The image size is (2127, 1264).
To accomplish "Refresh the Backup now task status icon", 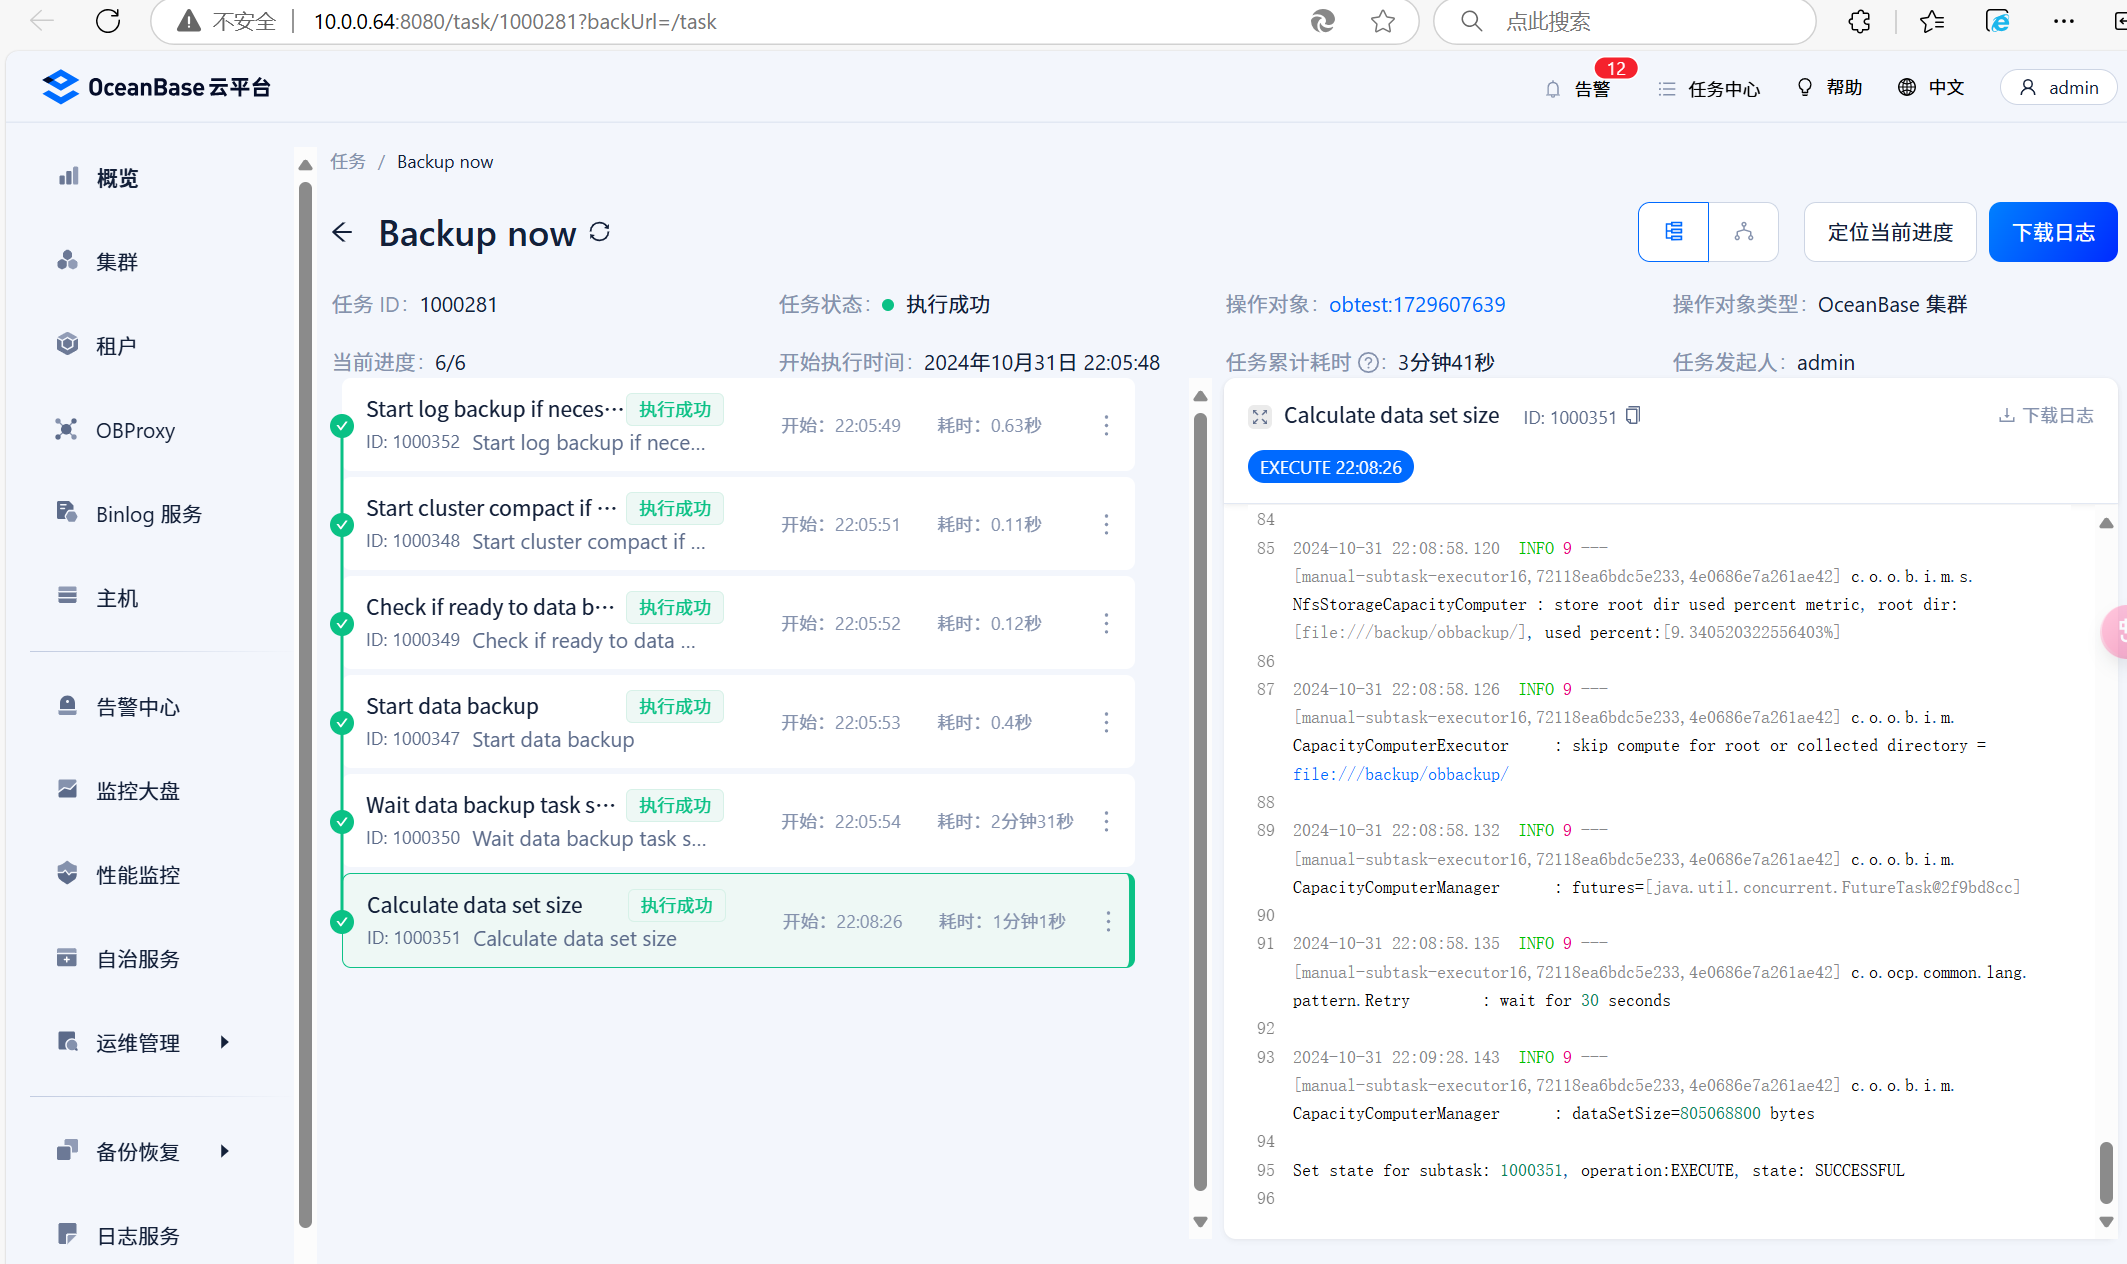I will pyautogui.click(x=600, y=232).
